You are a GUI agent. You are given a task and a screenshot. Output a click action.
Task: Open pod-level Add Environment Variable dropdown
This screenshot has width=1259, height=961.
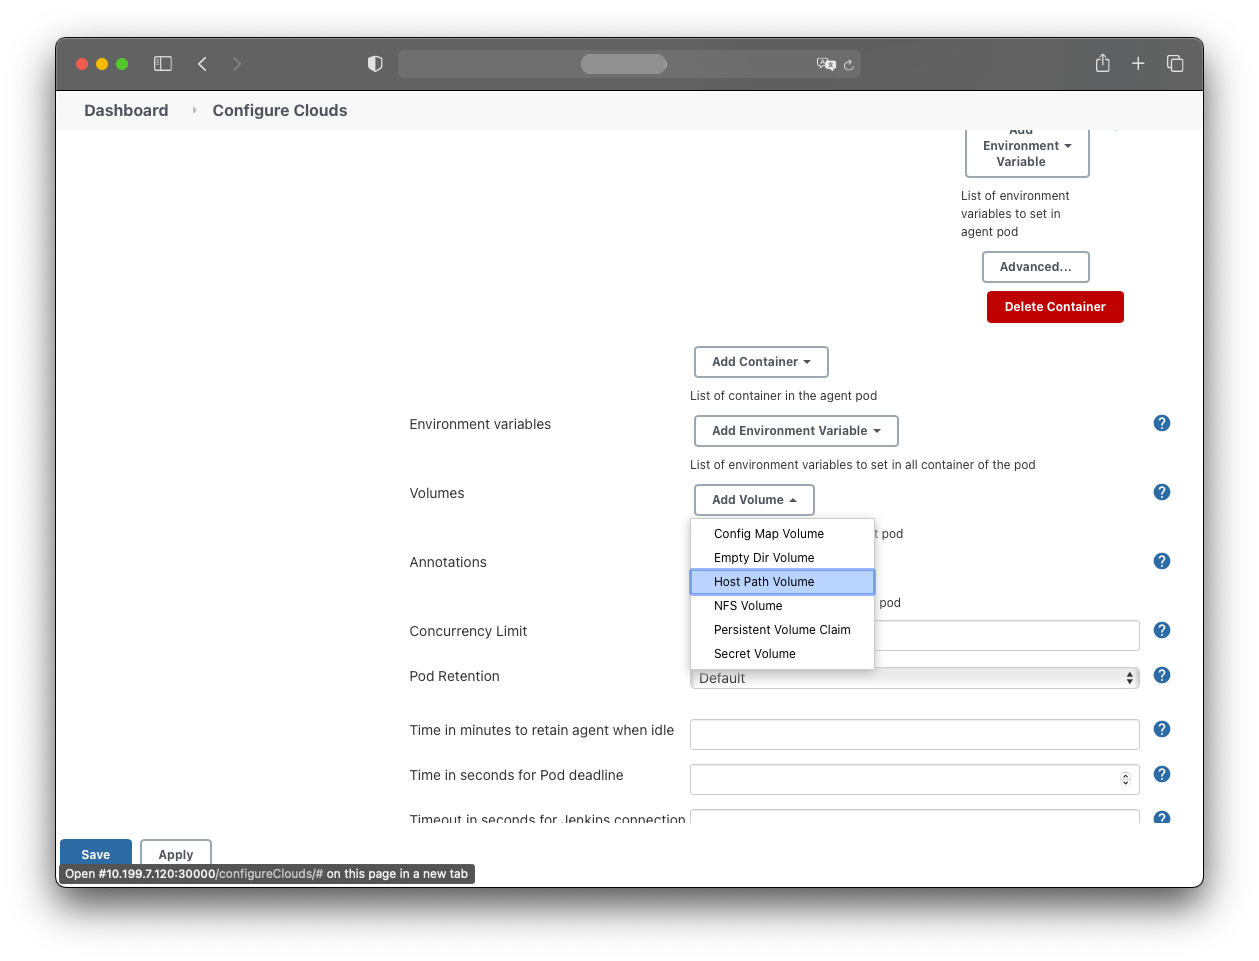pos(796,431)
